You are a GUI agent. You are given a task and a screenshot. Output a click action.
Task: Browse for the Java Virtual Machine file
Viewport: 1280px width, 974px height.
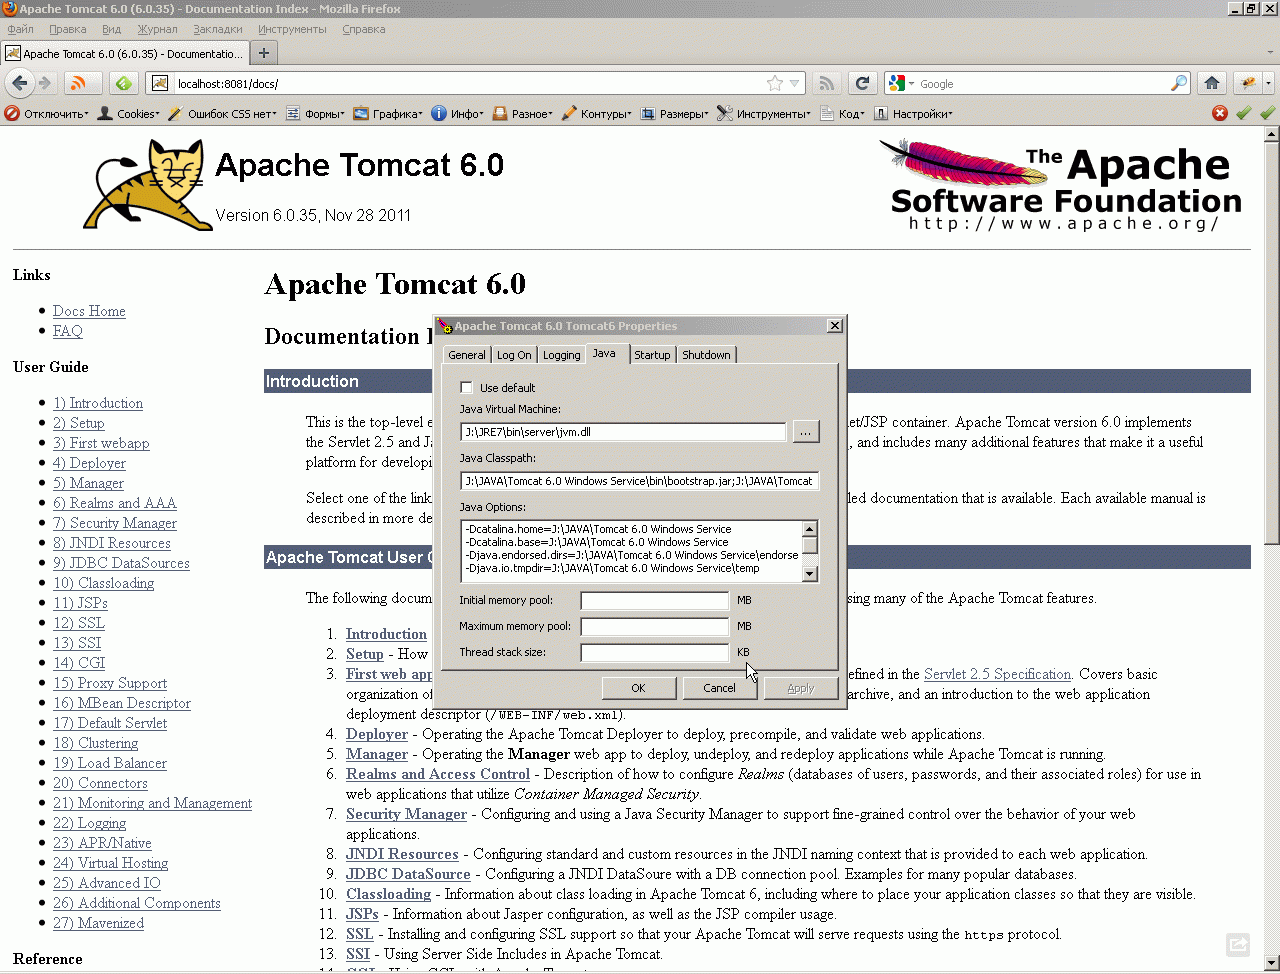pyautogui.click(x=806, y=432)
